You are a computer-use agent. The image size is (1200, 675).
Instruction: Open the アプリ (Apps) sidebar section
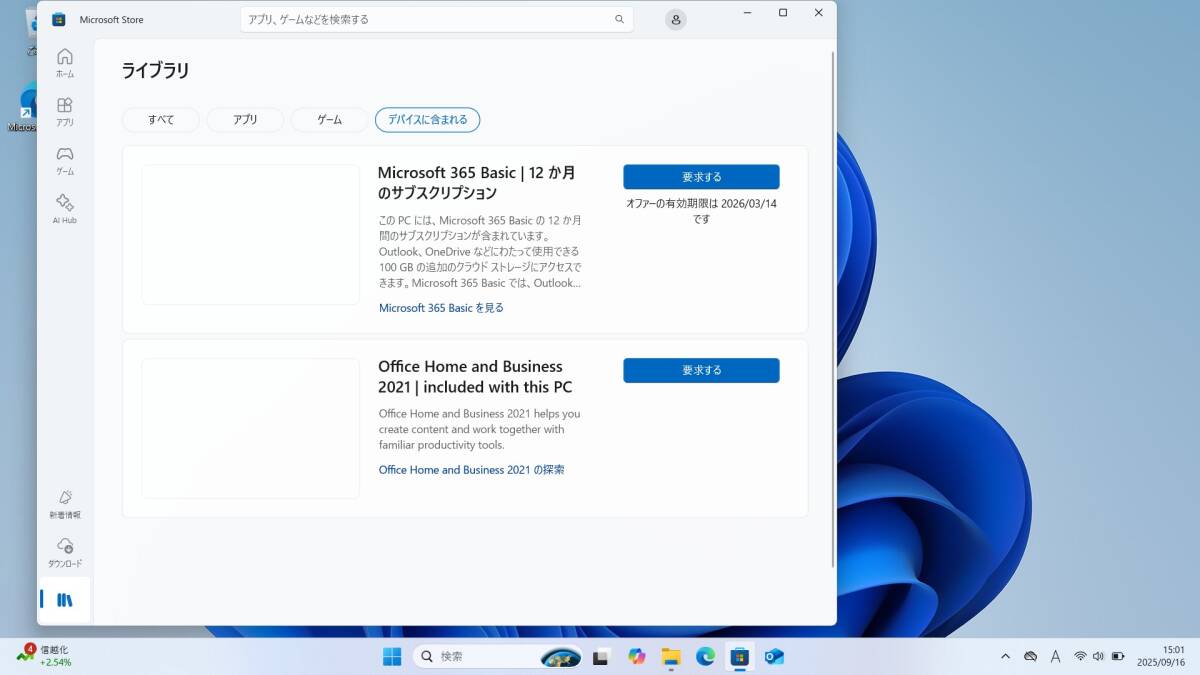click(64, 111)
